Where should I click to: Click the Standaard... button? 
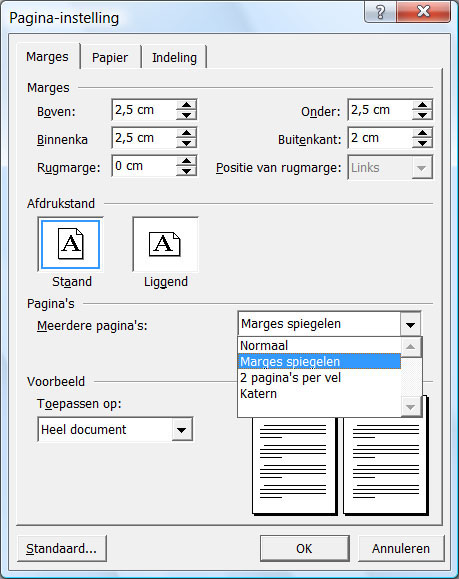tap(62, 549)
